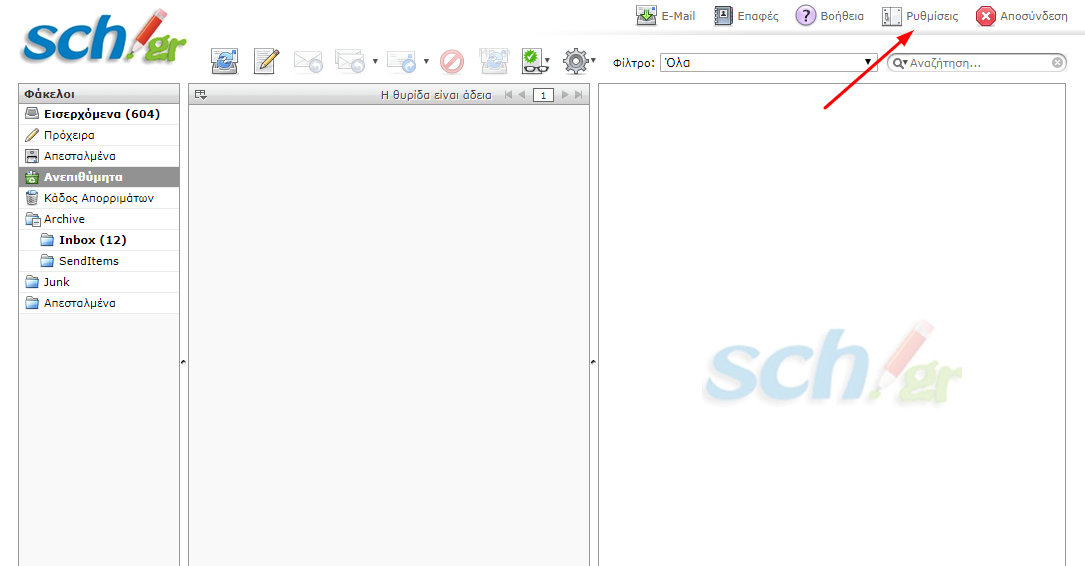
Task: Open the message list options icon
Action: pyautogui.click(x=201, y=95)
